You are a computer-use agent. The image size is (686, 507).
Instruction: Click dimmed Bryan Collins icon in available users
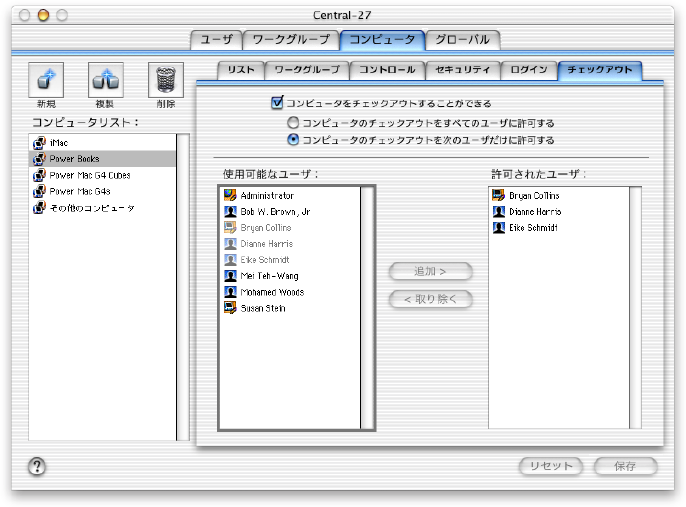[230, 227]
